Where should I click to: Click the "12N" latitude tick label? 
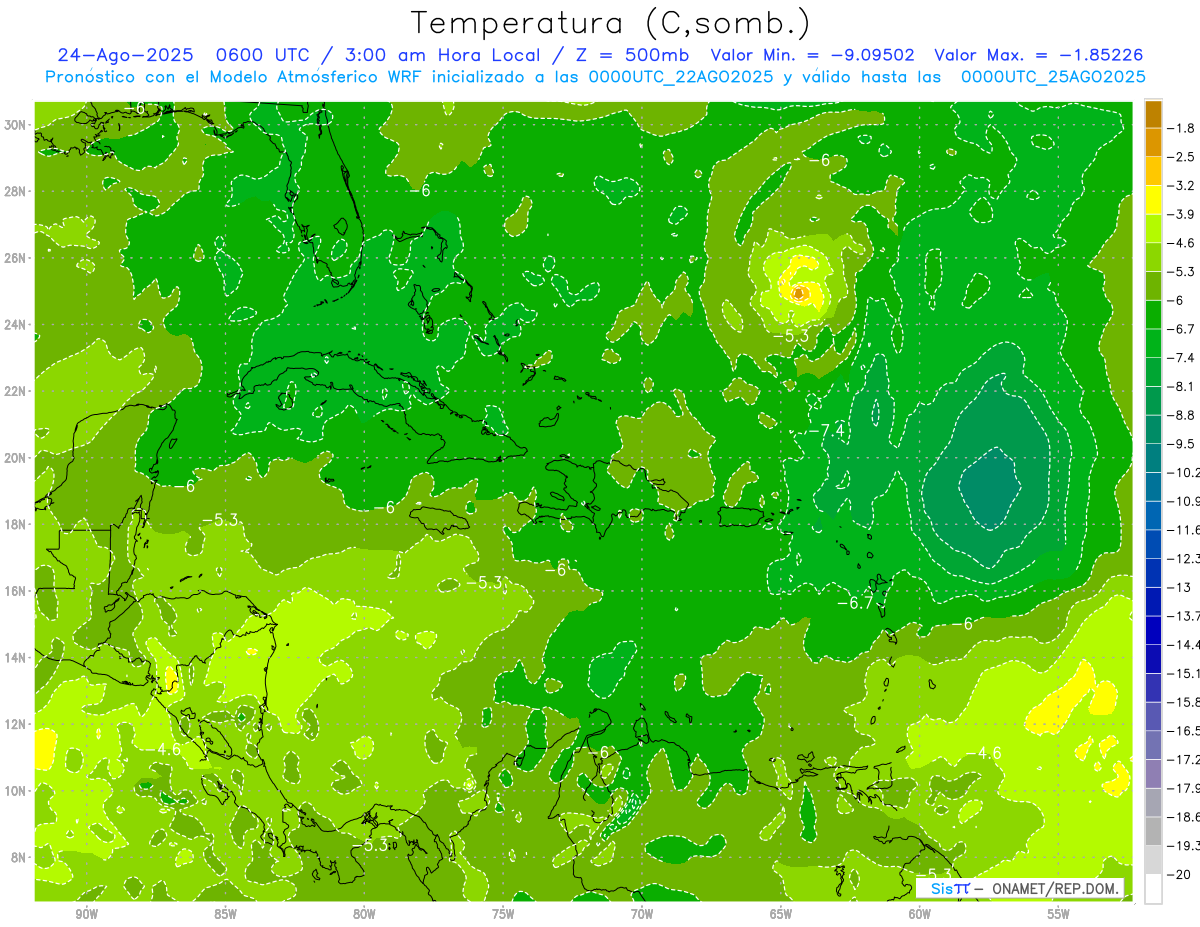17,724
